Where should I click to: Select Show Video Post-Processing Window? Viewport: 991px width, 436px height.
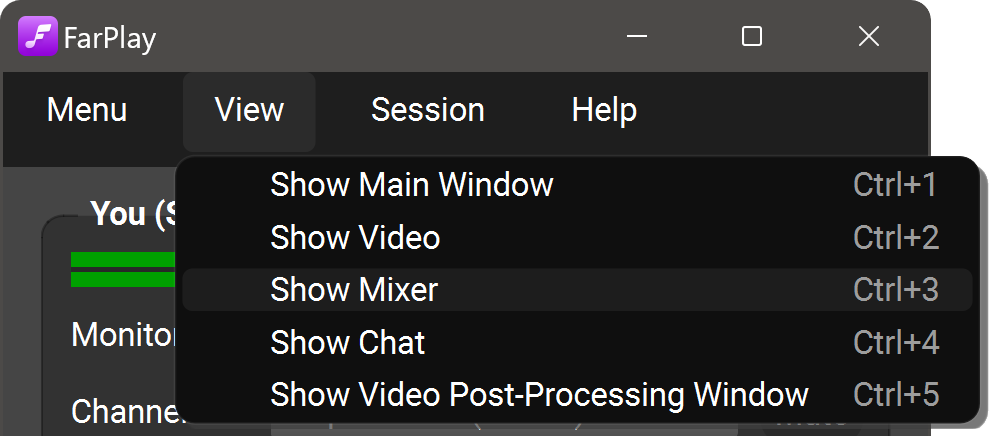coord(539,395)
